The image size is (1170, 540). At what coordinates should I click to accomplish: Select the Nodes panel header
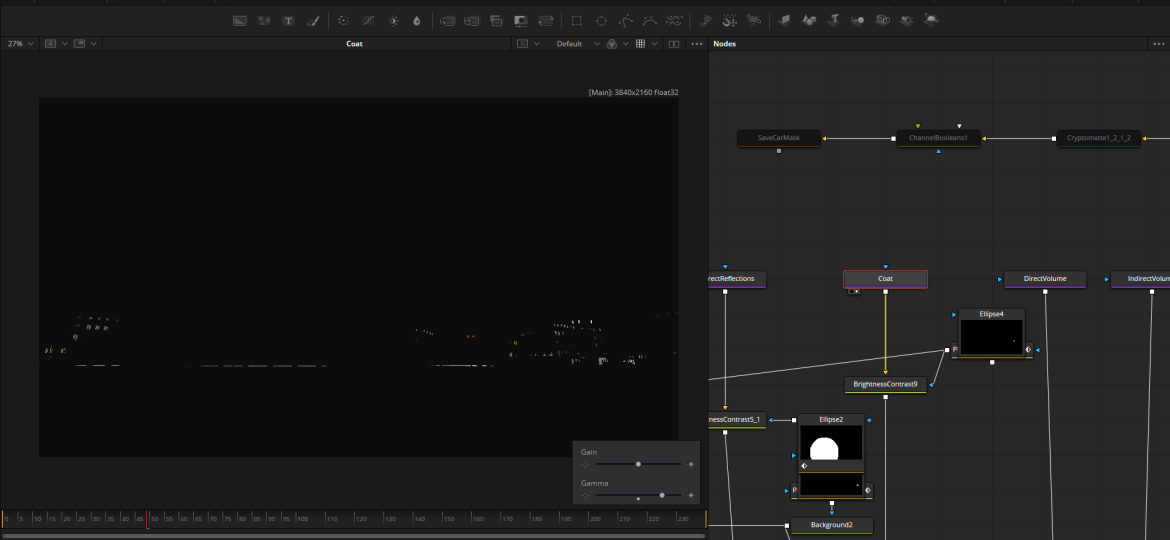click(725, 44)
